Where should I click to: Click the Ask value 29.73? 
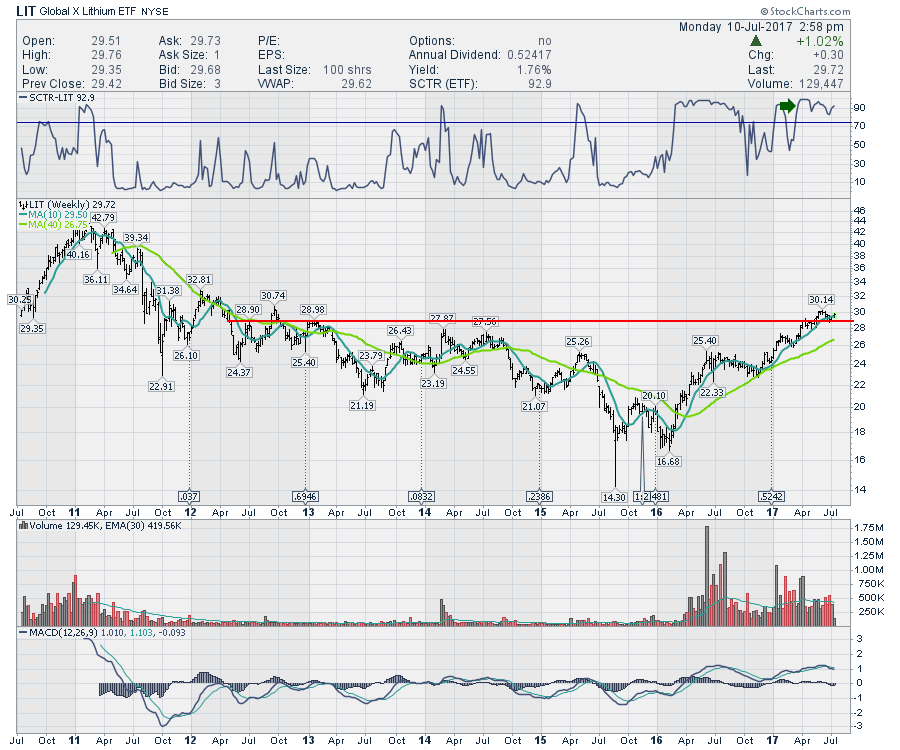click(x=205, y=41)
